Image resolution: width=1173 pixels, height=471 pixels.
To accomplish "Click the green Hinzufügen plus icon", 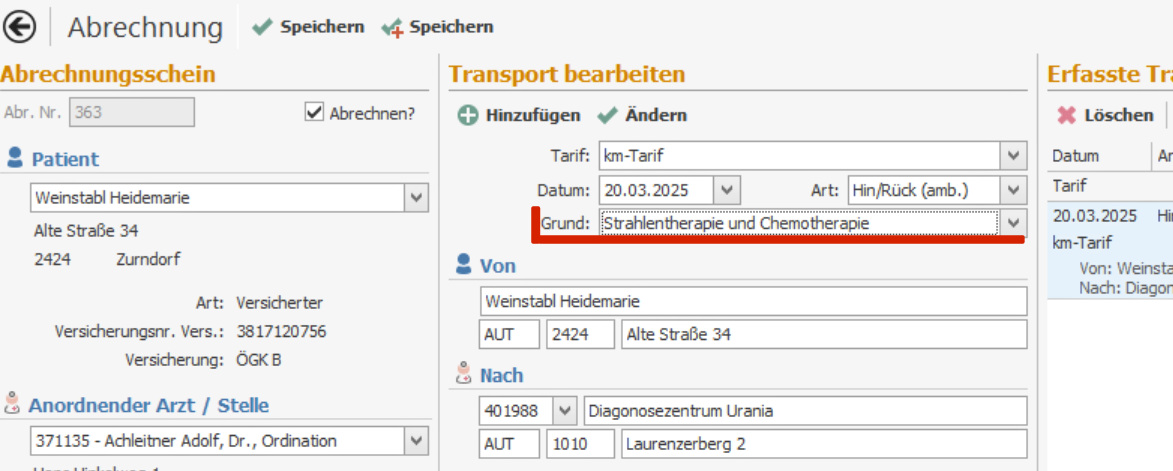I will point(468,116).
